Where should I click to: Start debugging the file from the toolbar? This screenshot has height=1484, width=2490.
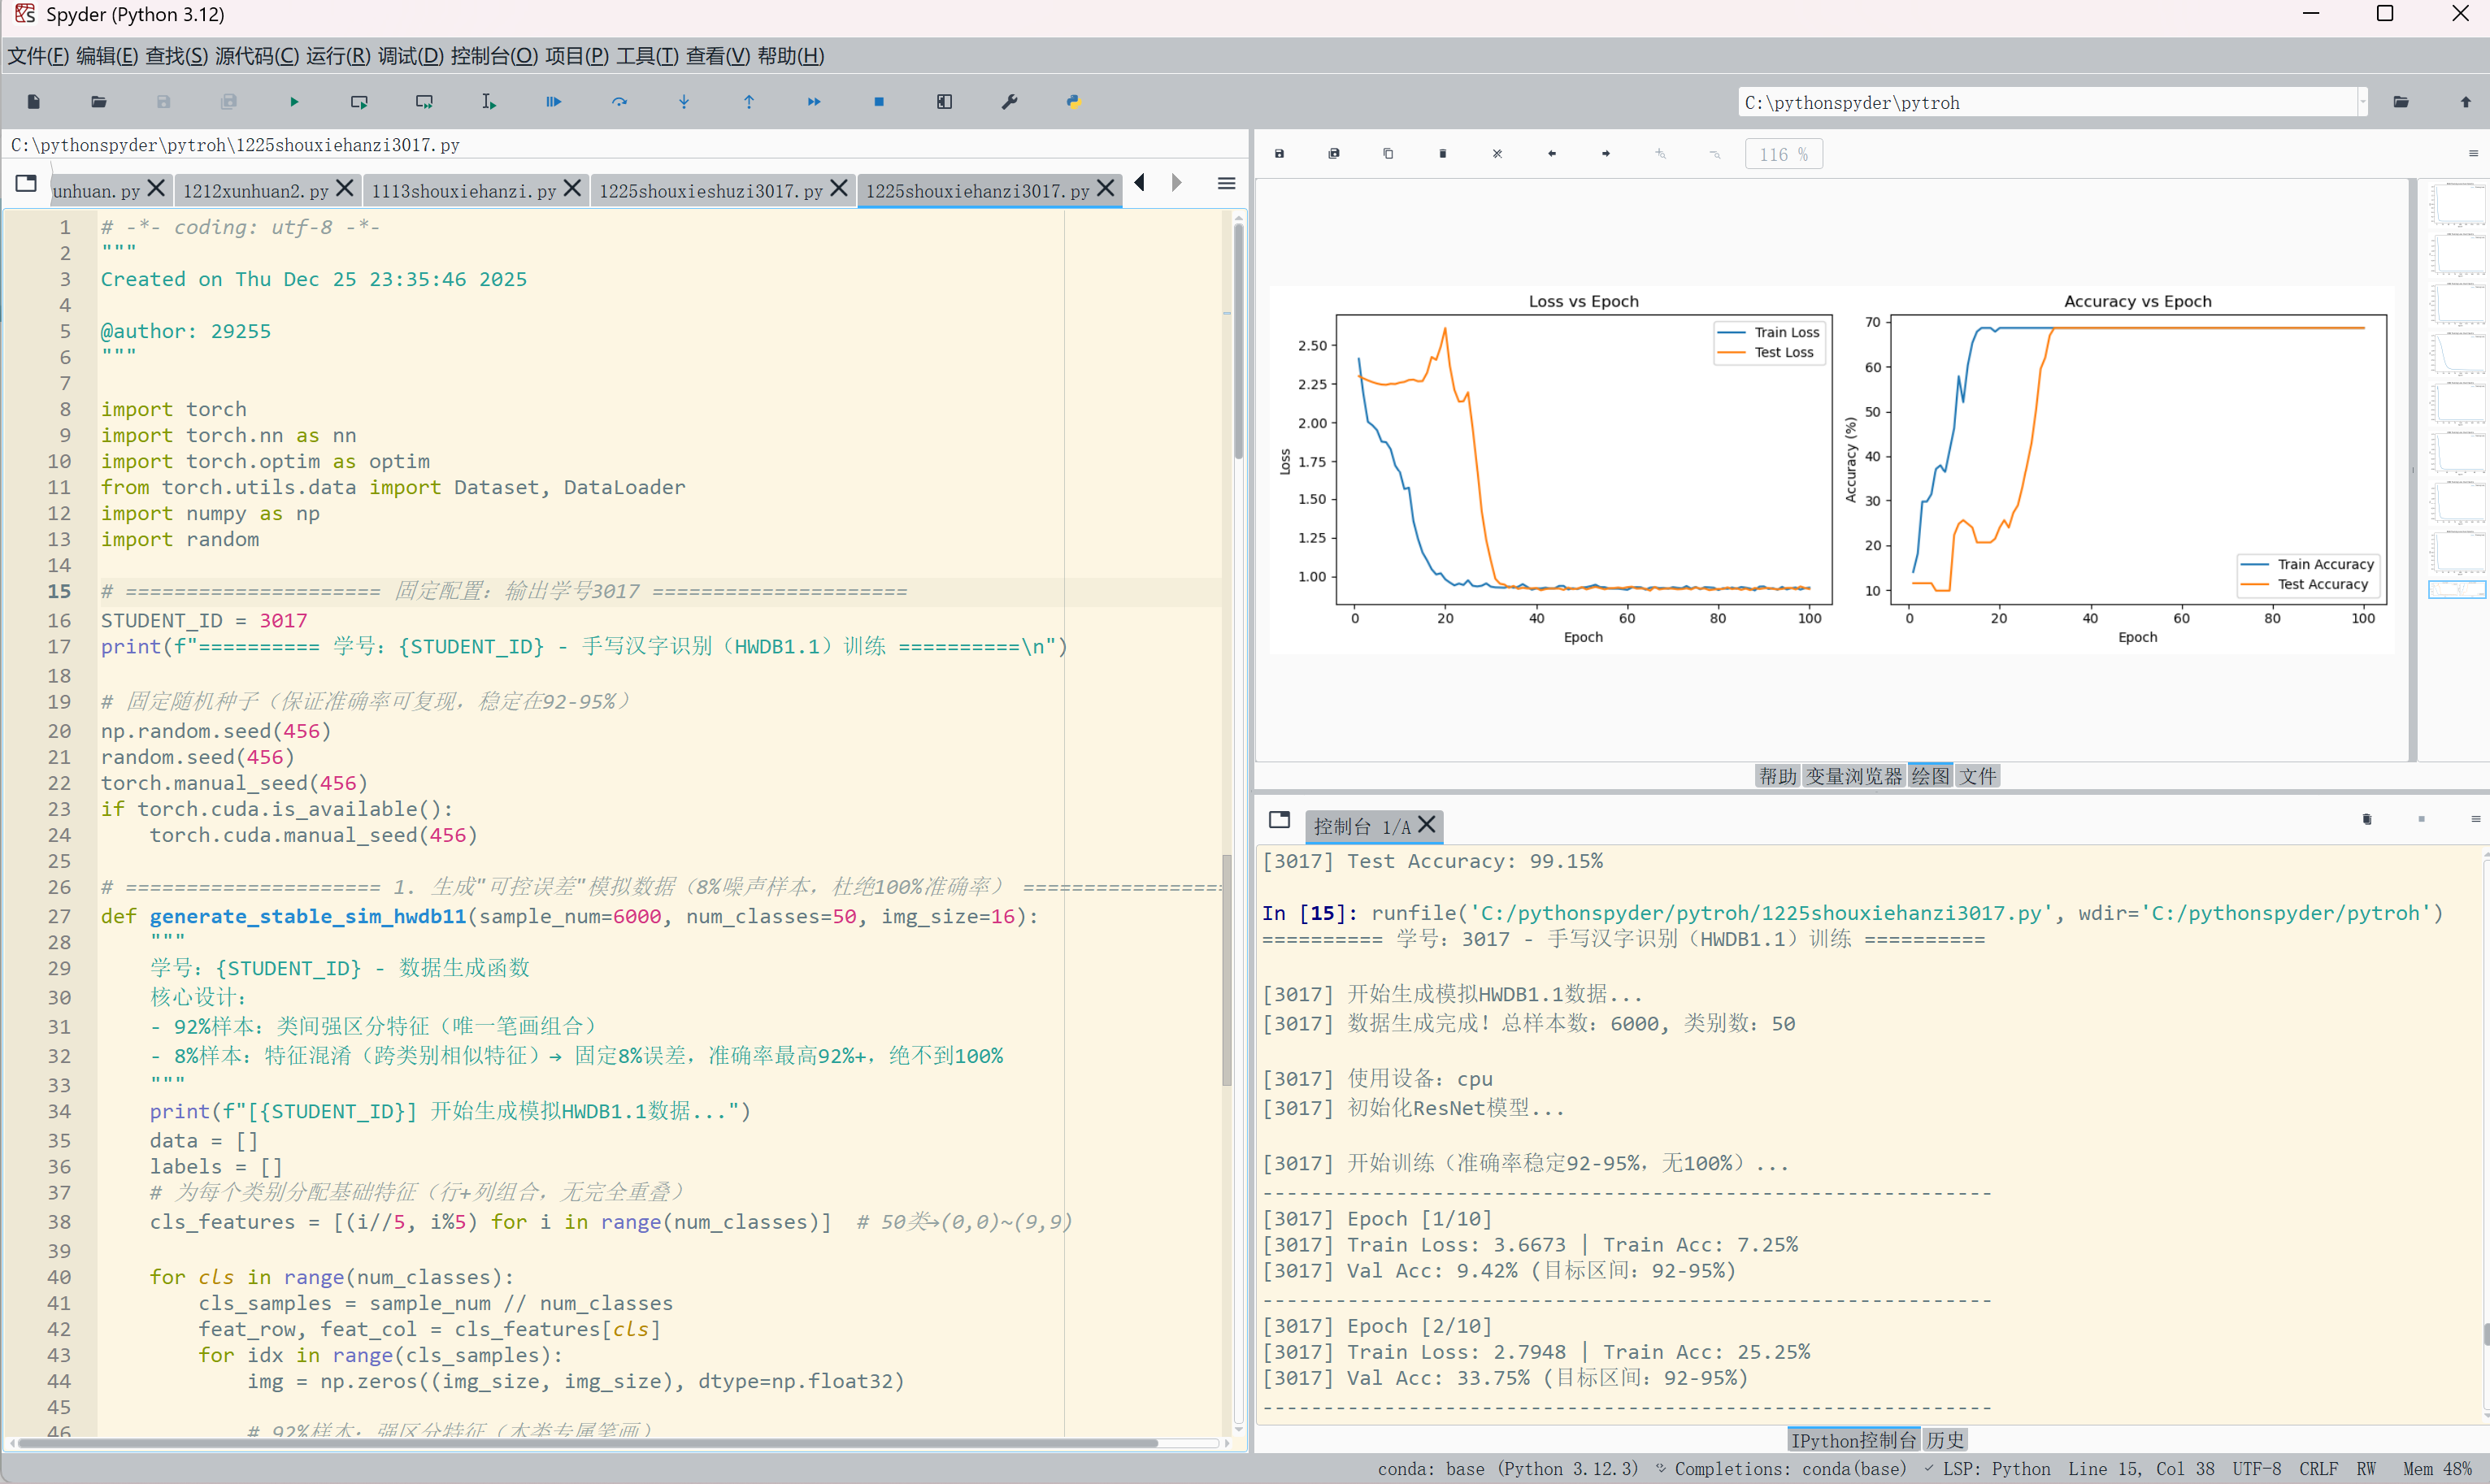pos(553,102)
